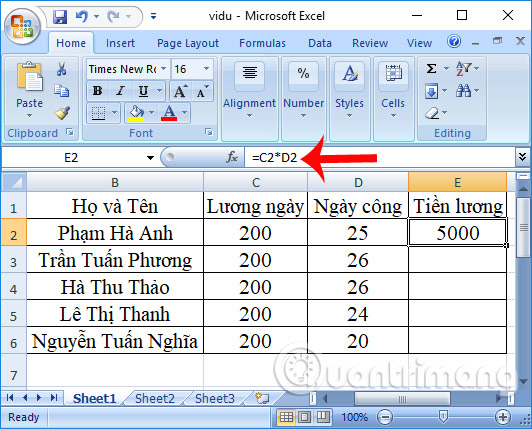Click the zoom slider handle
The height and width of the screenshot is (429, 532).
443,417
